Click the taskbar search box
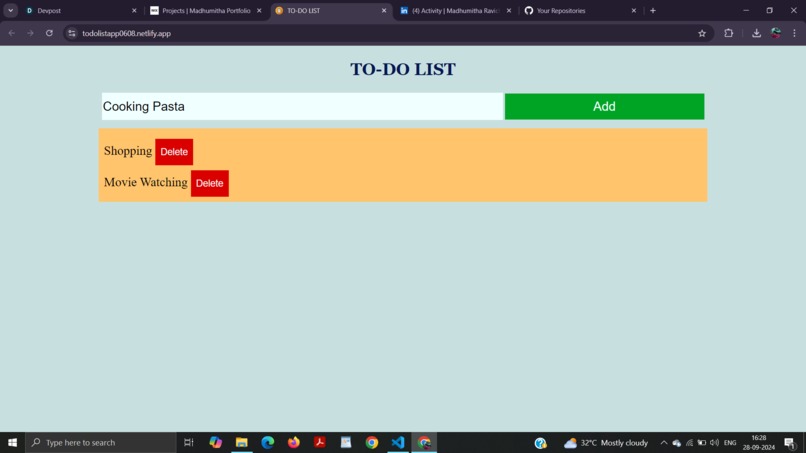Screen dimensions: 806x453 (101, 442)
